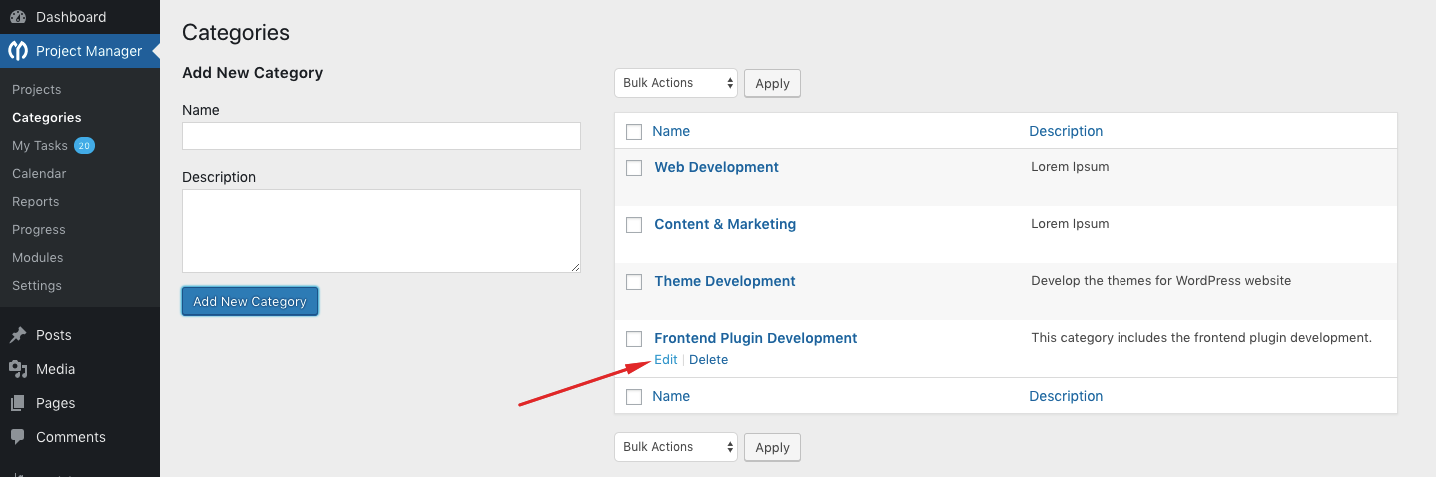Click Delete under Frontend Plugin Development
The image size is (1436, 477).
point(709,360)
